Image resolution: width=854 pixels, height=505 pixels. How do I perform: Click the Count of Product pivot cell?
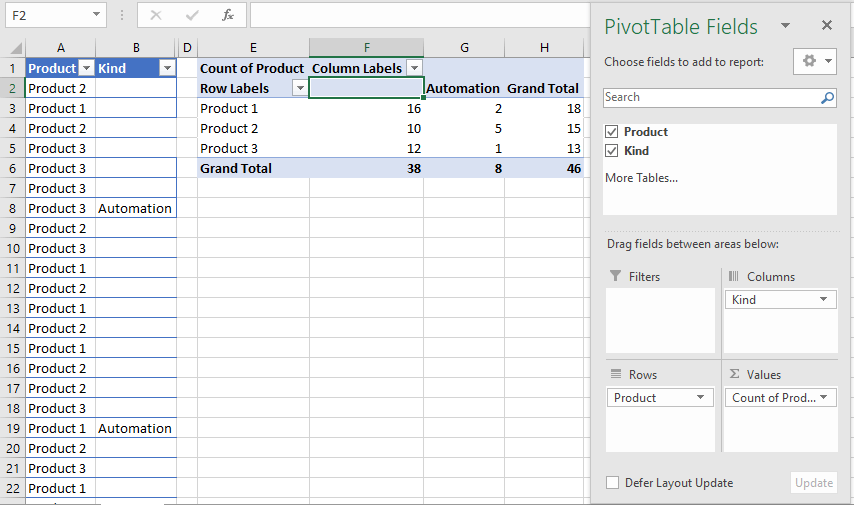pyautogui.click(x=252, y=69)
